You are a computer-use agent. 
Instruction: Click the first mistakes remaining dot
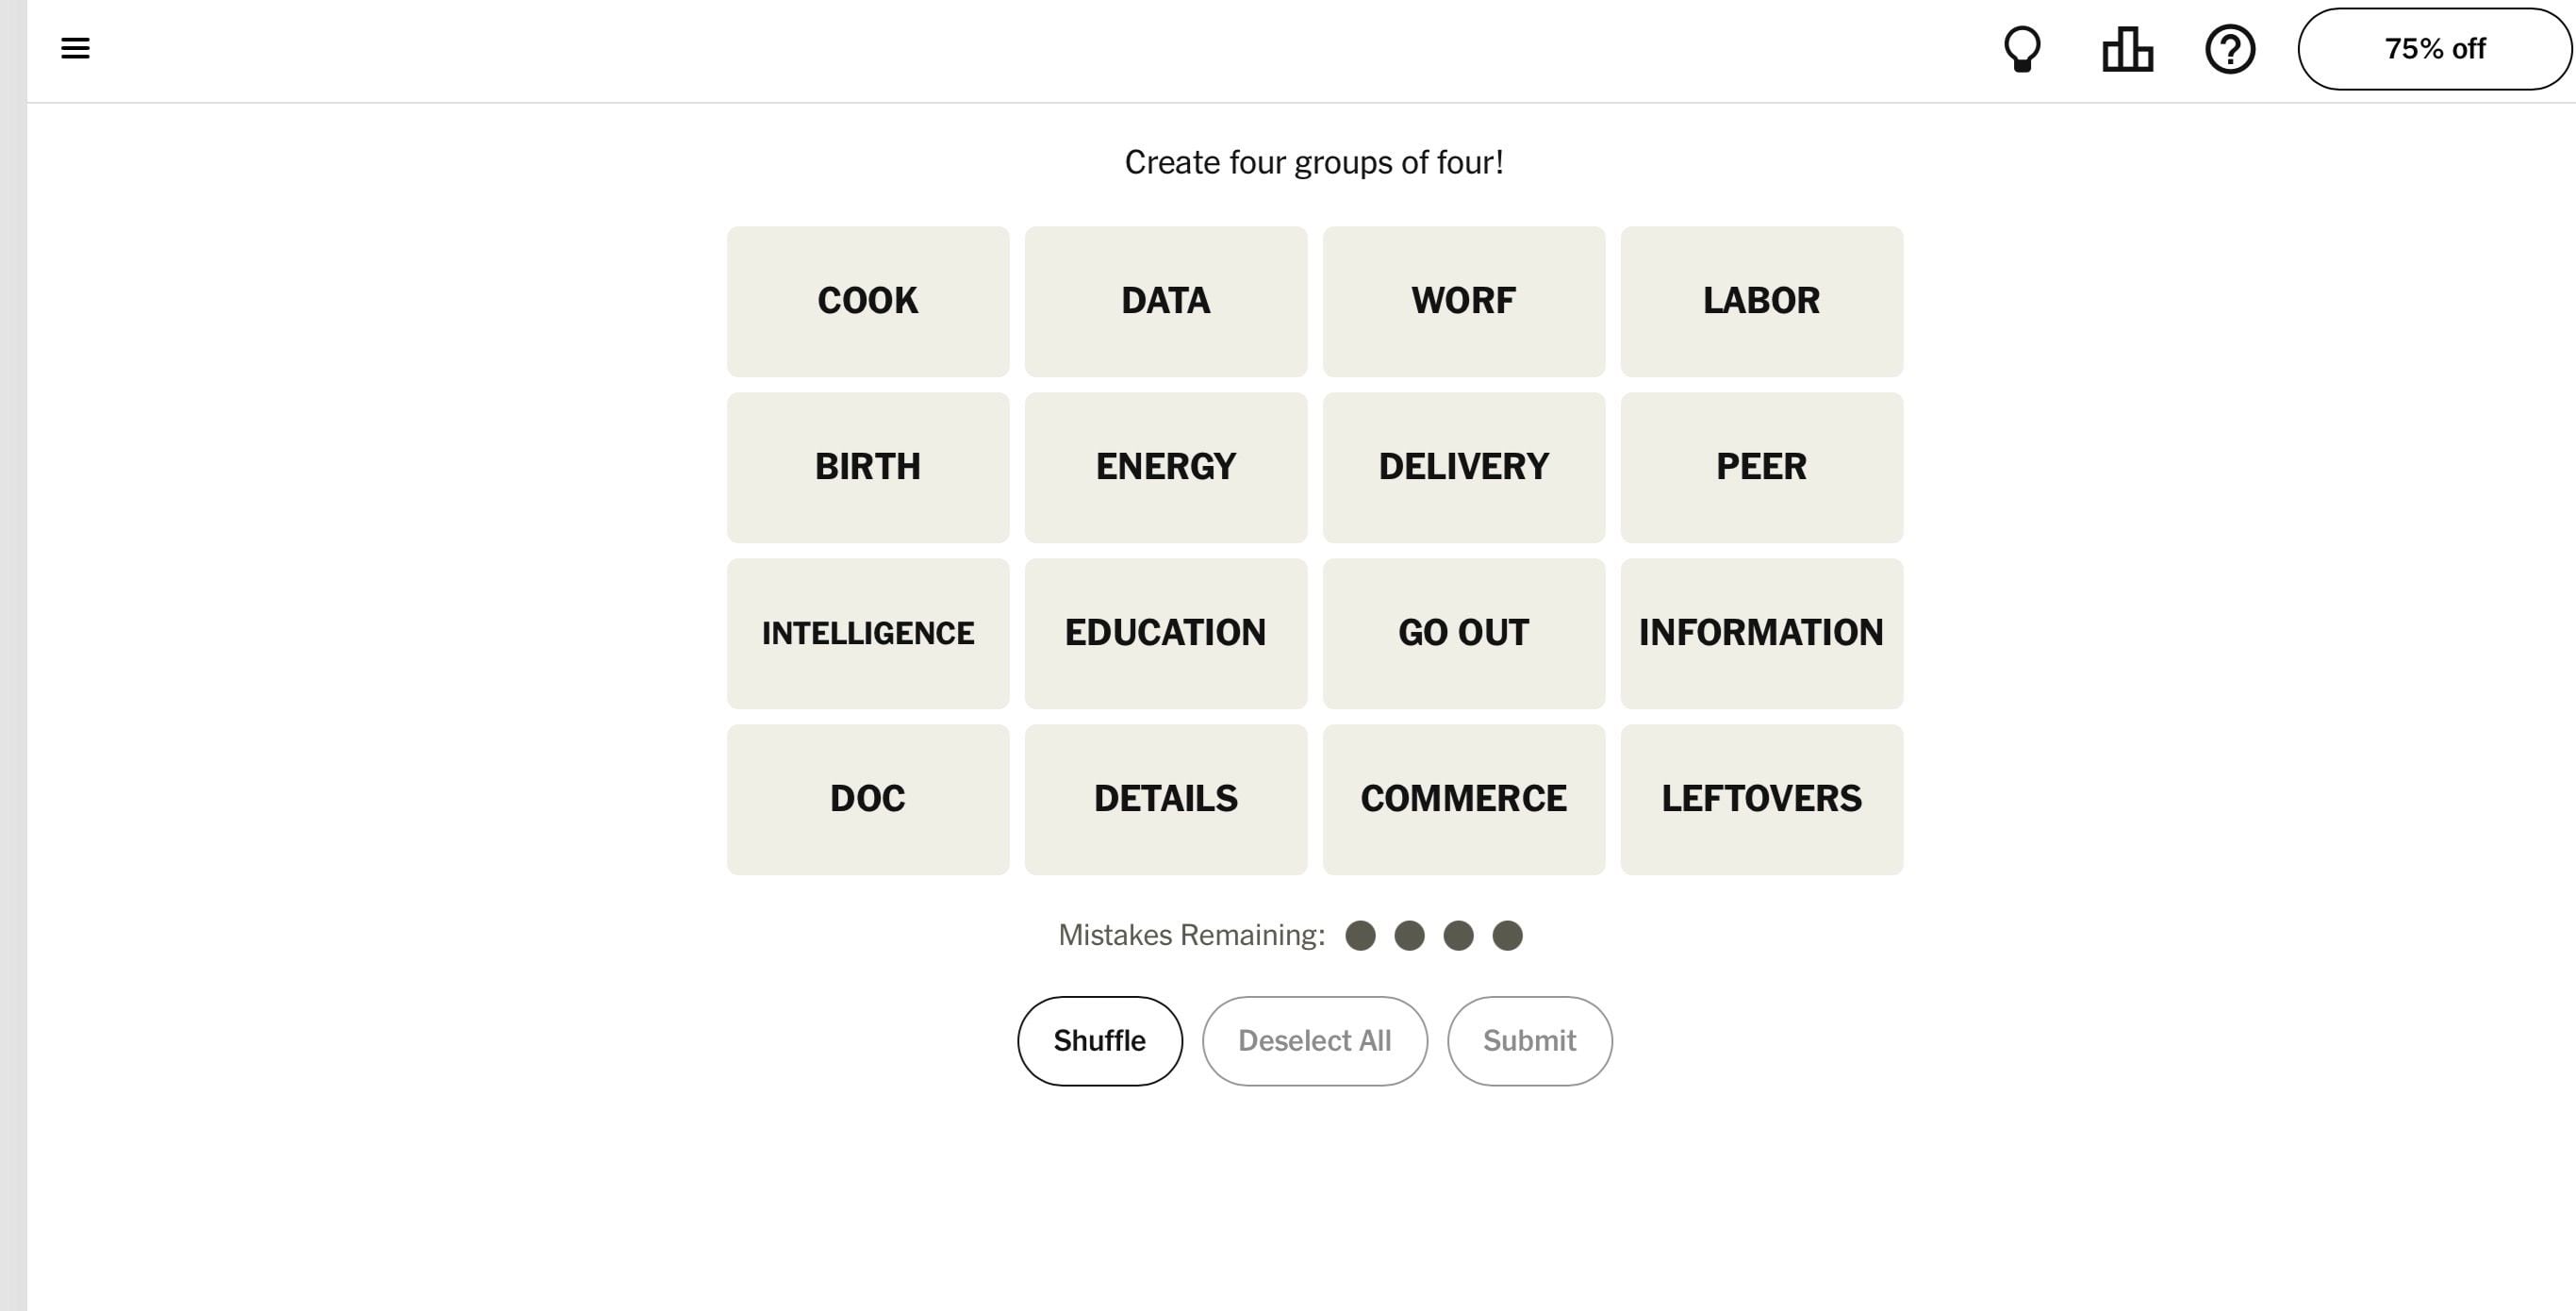pyautogui.click(x=1360, y=935)
